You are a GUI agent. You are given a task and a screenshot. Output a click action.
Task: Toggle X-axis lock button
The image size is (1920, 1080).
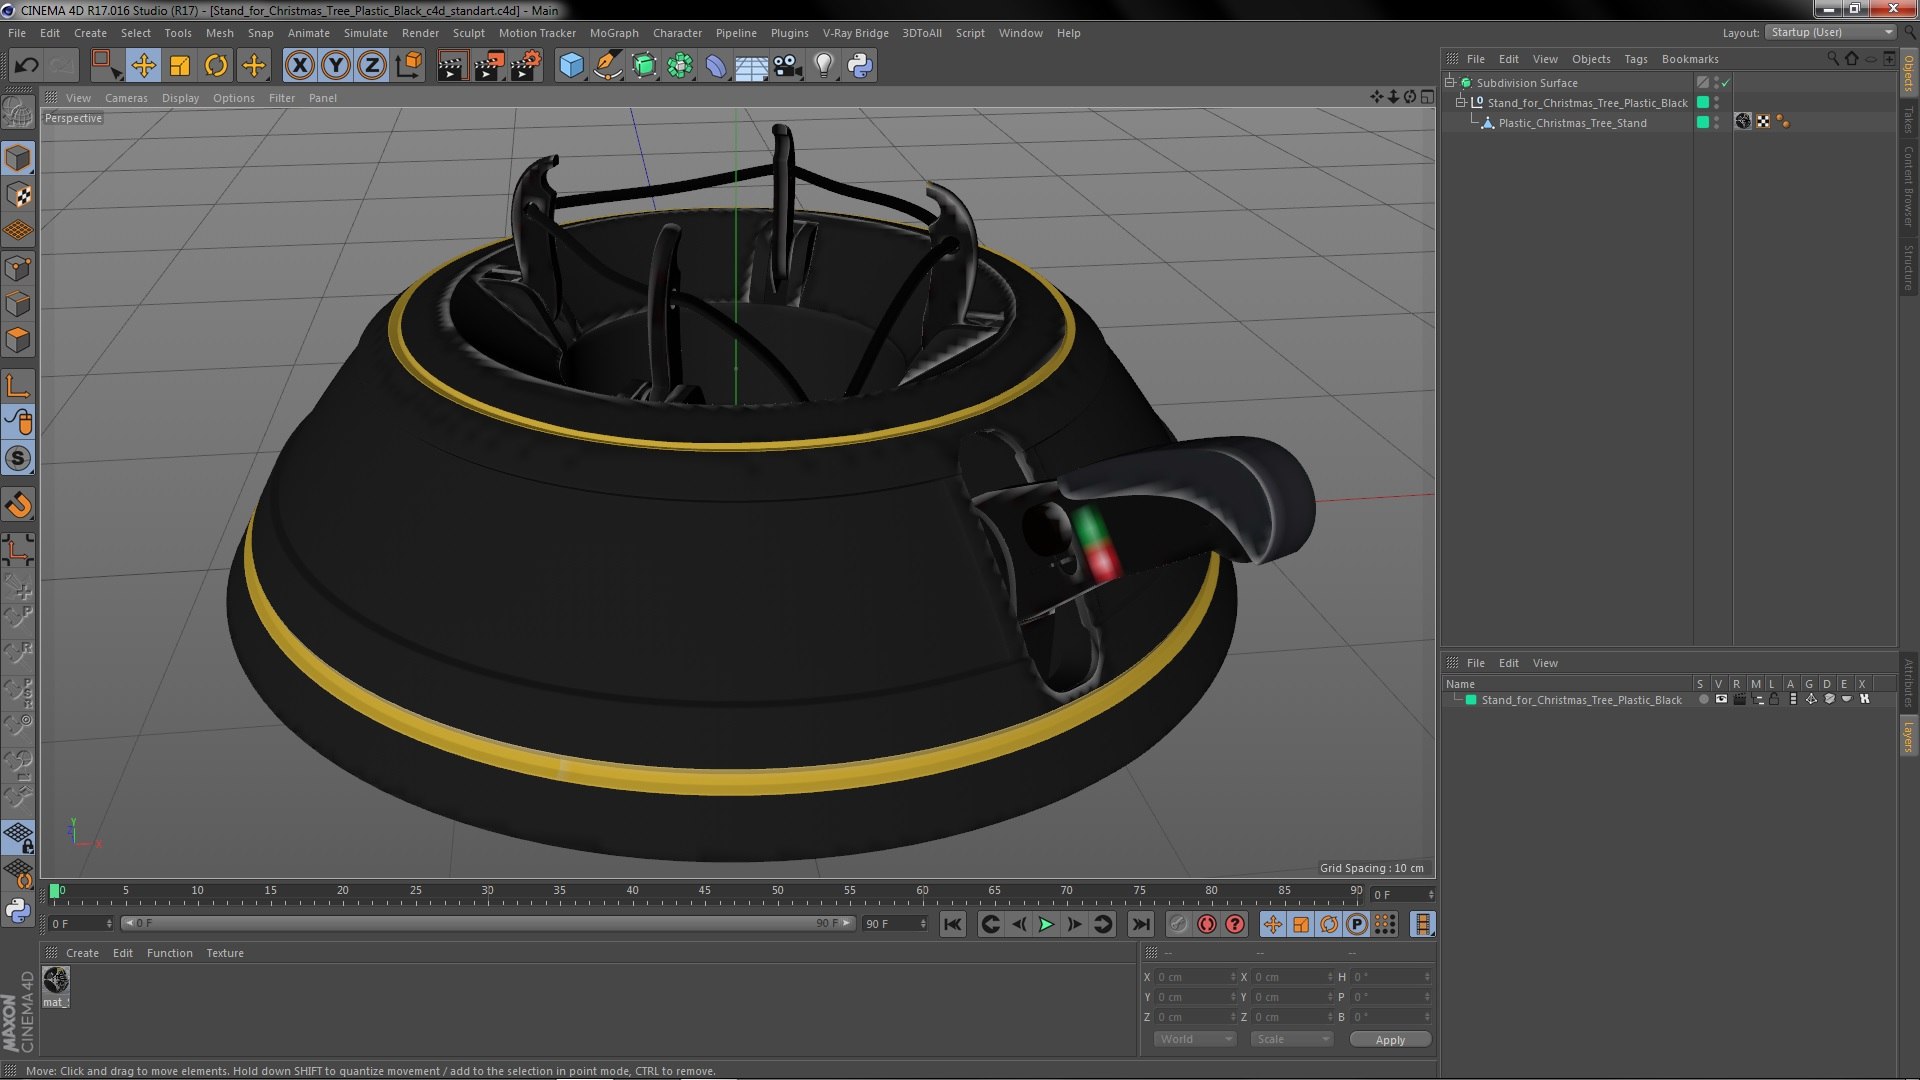(x=299, y=66)
